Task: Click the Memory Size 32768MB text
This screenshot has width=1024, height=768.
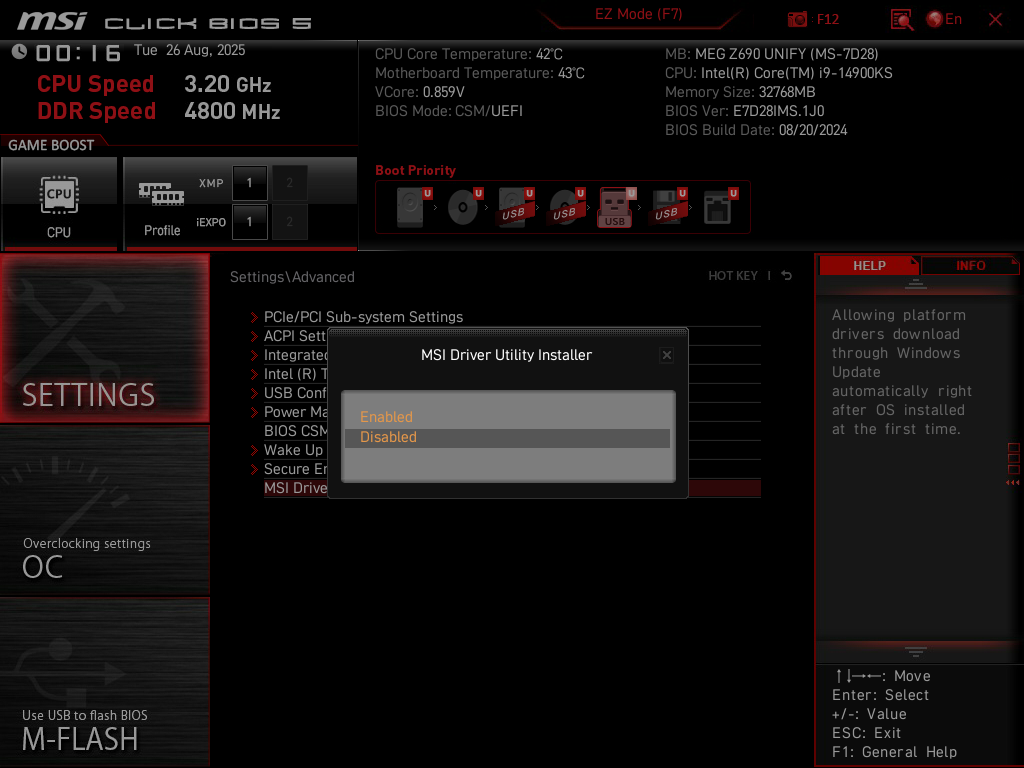Action: tap(740, 92)
